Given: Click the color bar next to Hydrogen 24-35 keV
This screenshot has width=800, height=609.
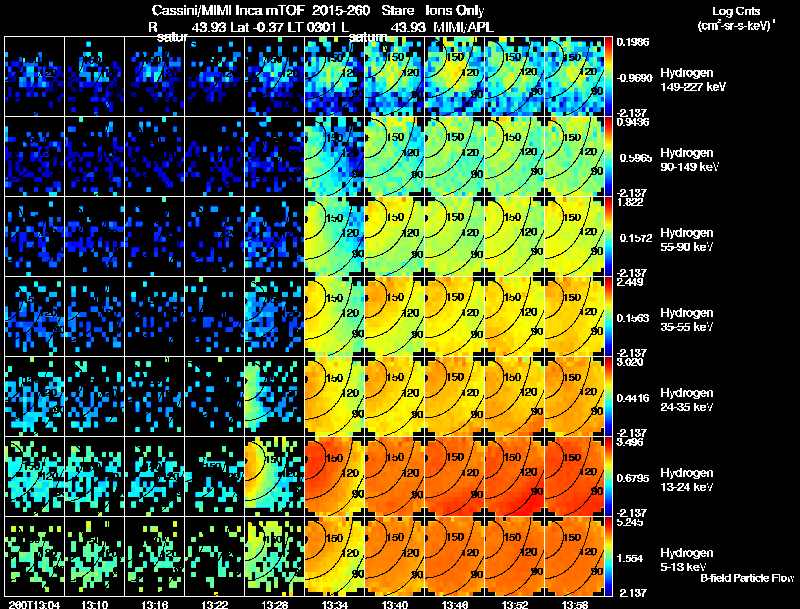Looking at the screenshot, I should click(608, 397).
